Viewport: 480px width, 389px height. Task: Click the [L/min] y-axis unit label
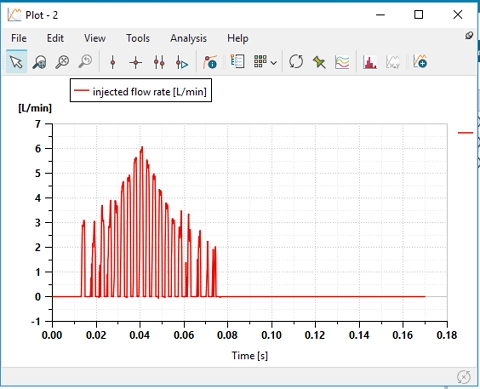coord(35,108)
